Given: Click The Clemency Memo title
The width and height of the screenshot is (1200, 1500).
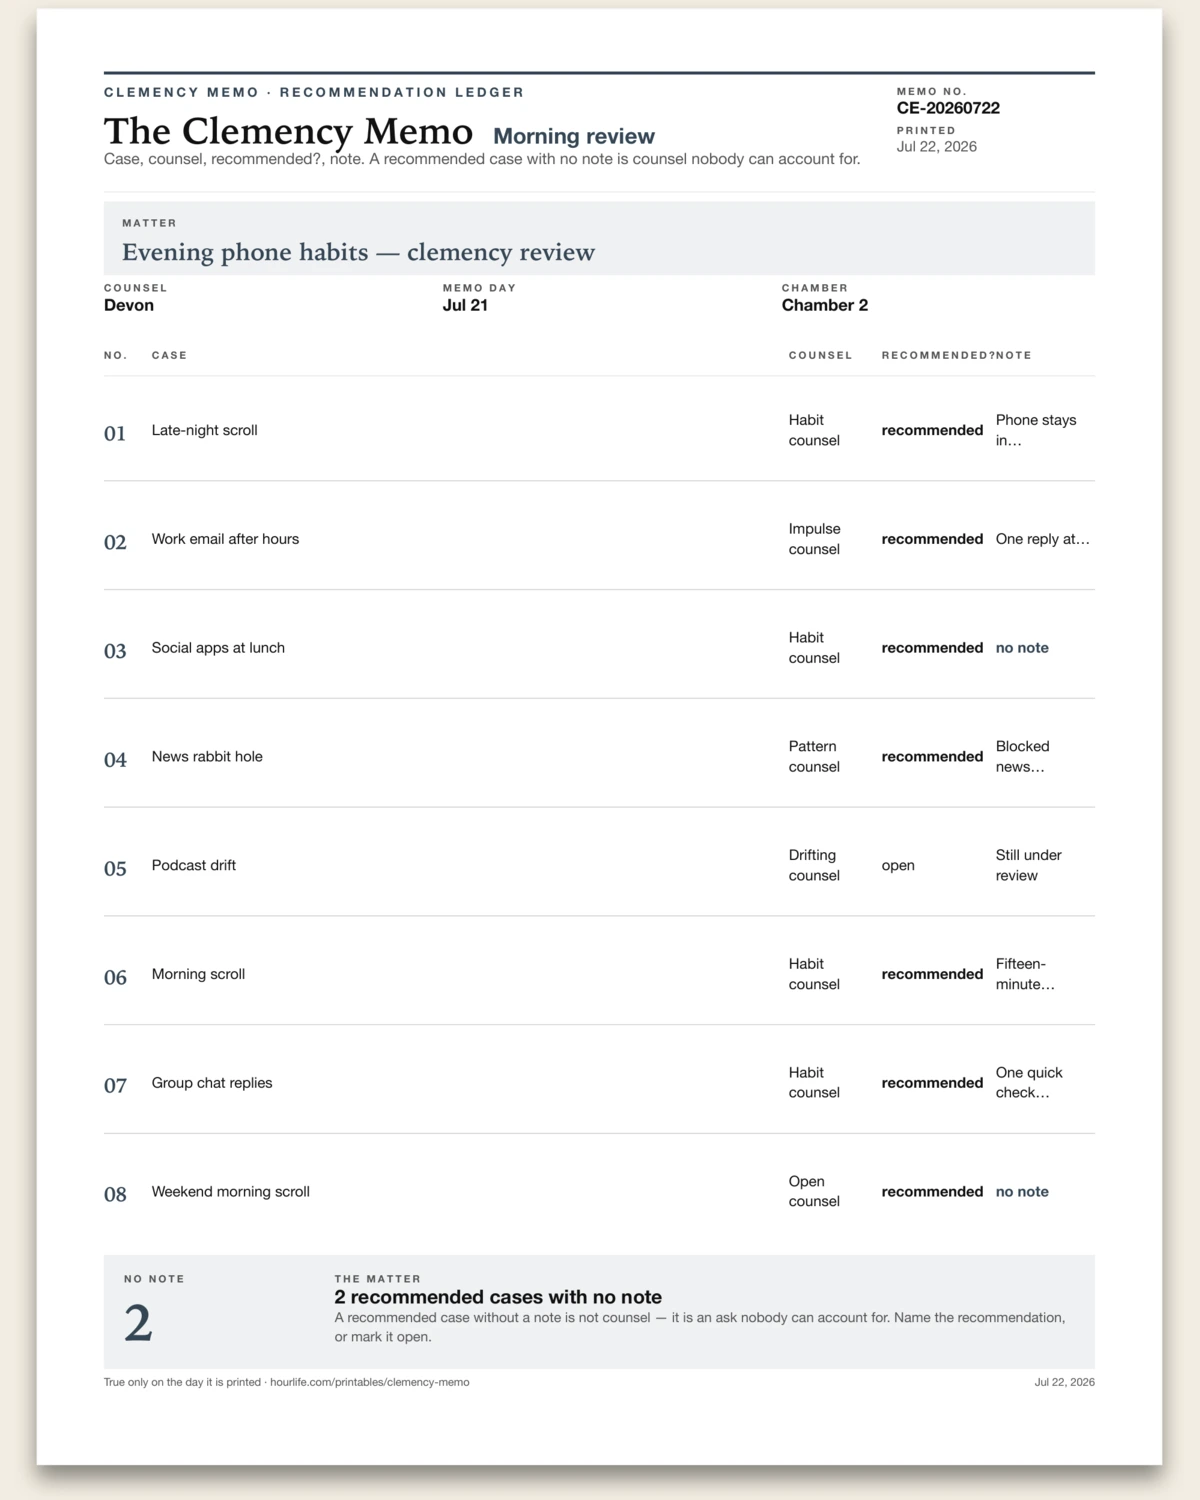Looking at the screenshot, I should pyautogui.click(x=288, y=131).
